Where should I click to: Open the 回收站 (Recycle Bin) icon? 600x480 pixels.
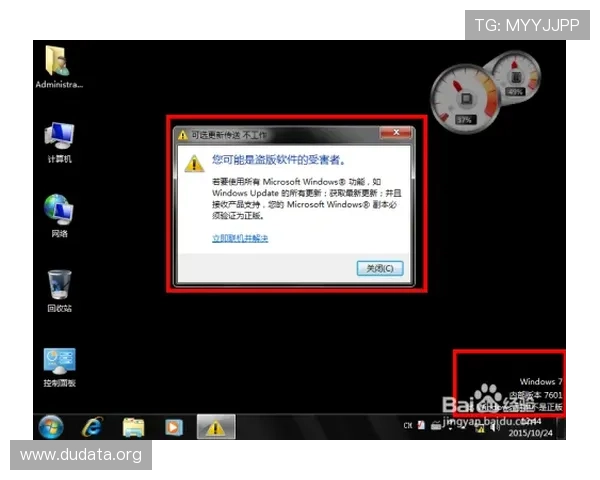[59, 287]
